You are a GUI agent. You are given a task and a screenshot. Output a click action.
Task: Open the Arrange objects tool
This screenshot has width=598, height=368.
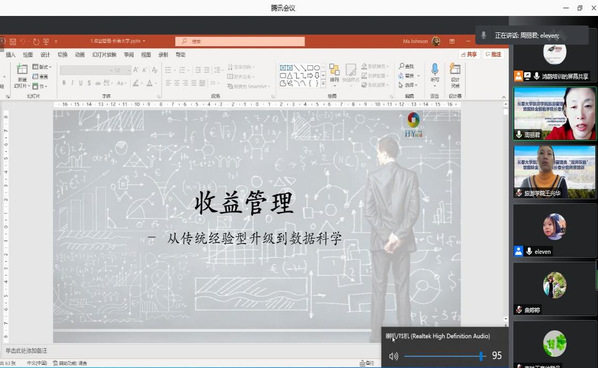coord(334,71)
